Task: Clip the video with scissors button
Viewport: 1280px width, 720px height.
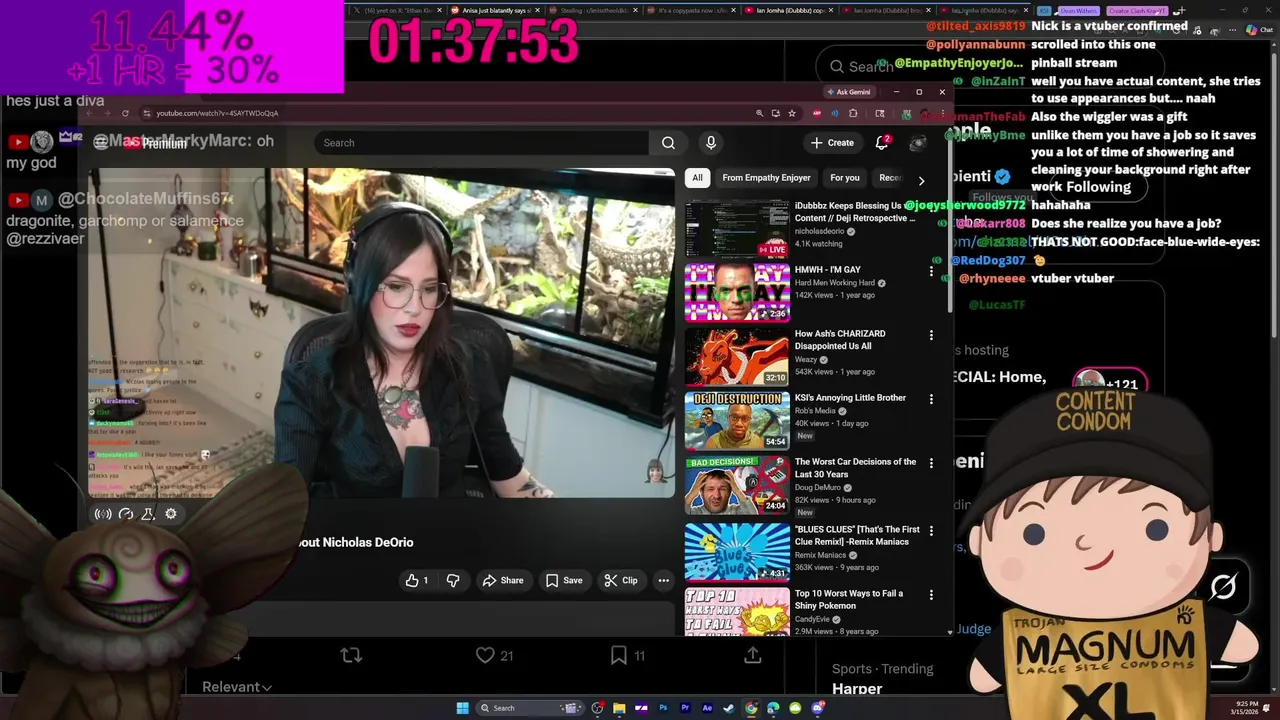Action: [x=620, y=580]
